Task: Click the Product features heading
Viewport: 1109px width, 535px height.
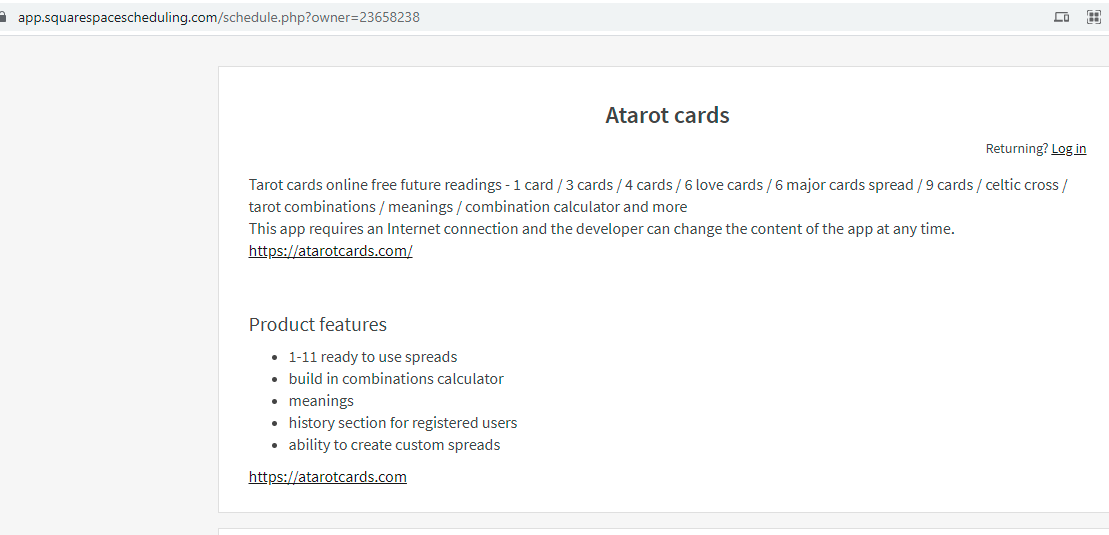Action: [x=317, y=324]
